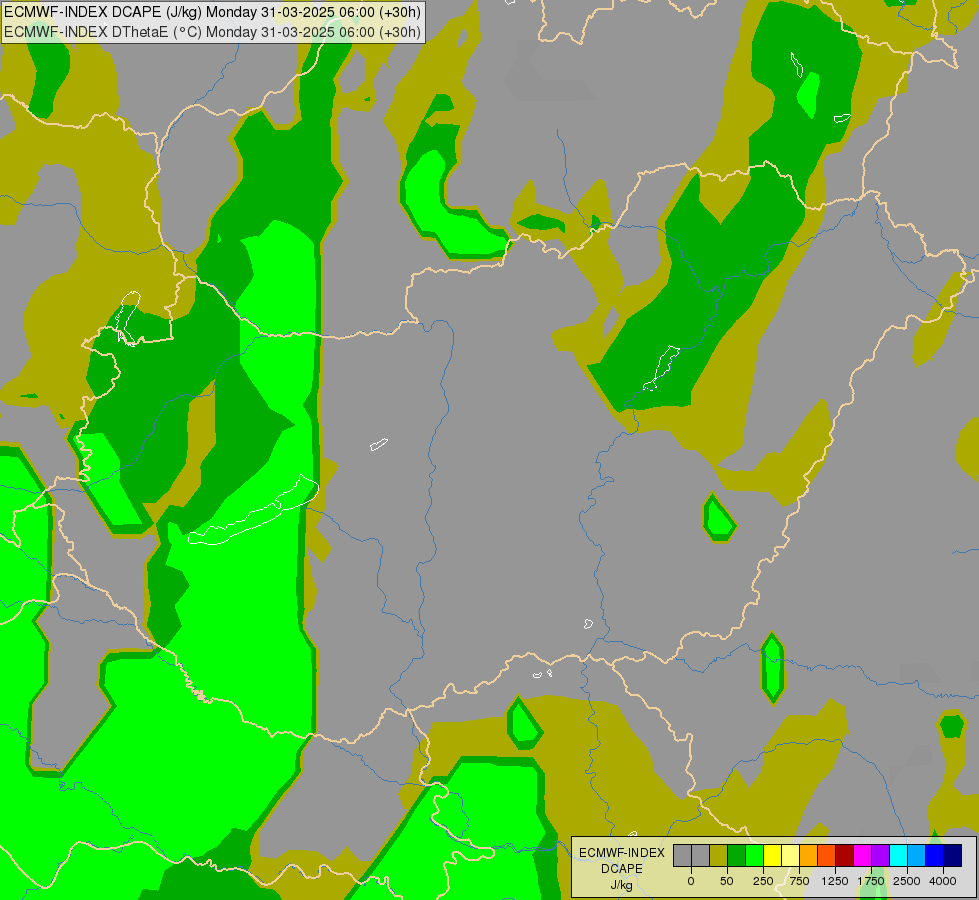Click the legend value label 4000
979x900 pixels.
click(943, 881)
